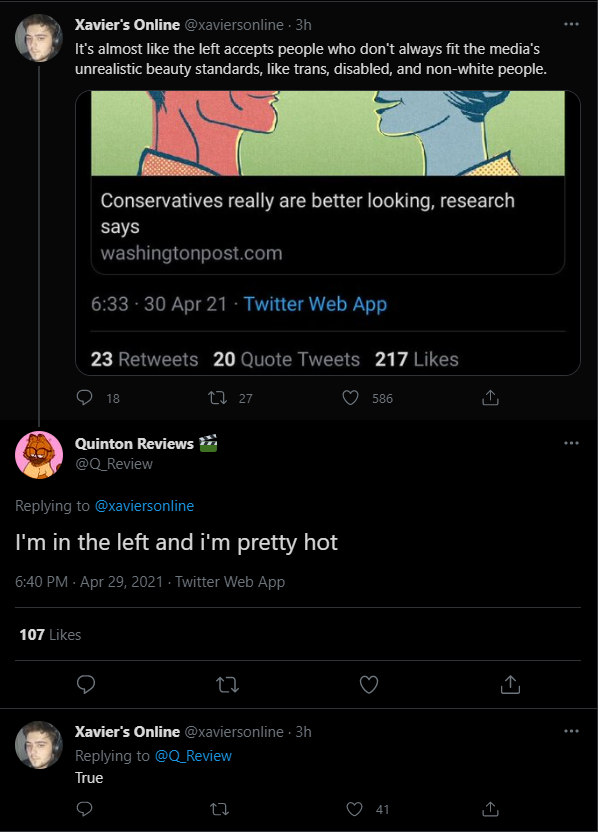Open Quinton Reviews profile avatar
Screen dimensions: 598x832
pos(39,455)
